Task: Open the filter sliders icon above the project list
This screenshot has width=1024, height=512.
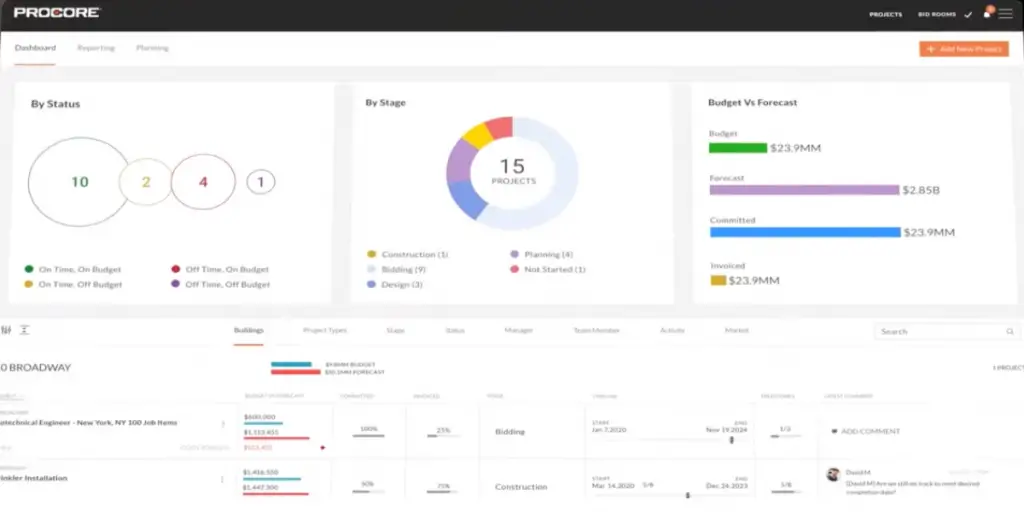Action: pyautogui.click(x=6, y=330)
